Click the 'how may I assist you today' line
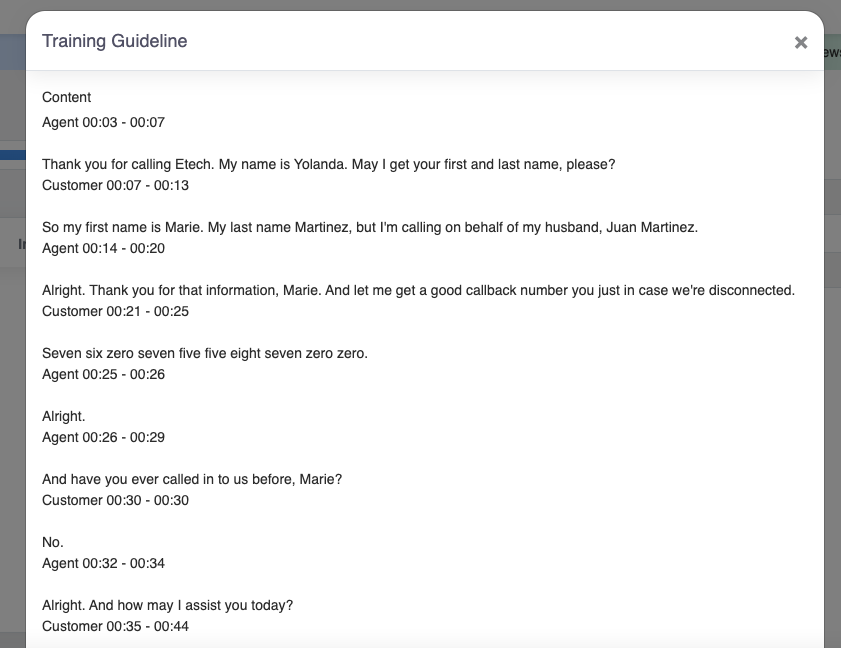 [x=167, y=605]
